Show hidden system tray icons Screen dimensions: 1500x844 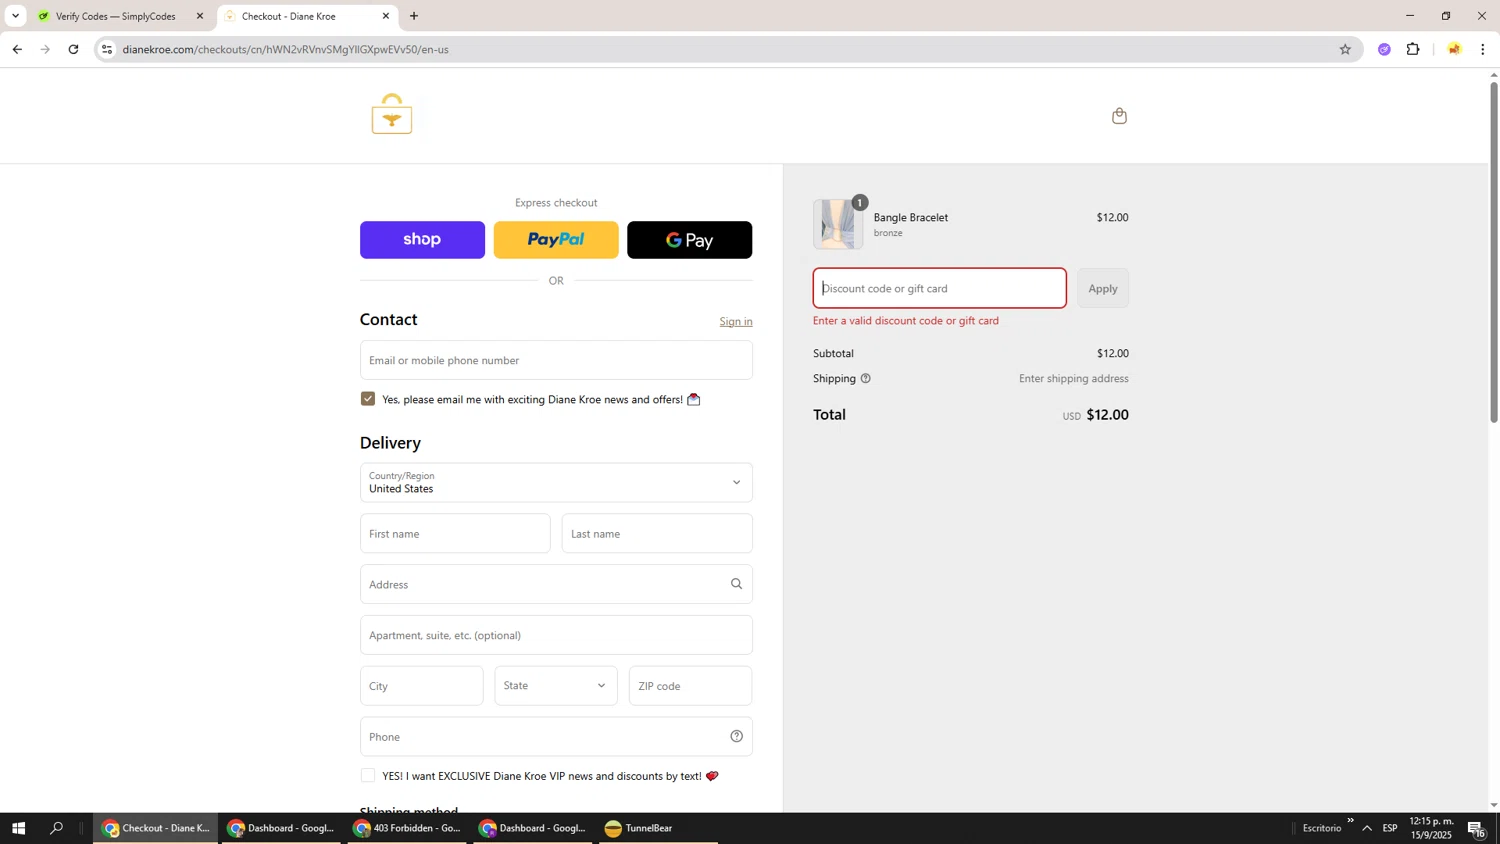(x=1367, y=828)
